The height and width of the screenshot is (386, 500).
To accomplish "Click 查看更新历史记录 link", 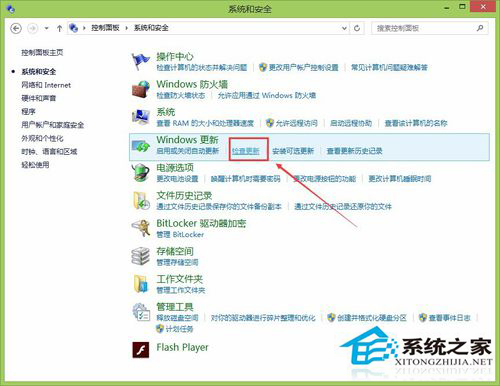I will [x=354, y=151].
